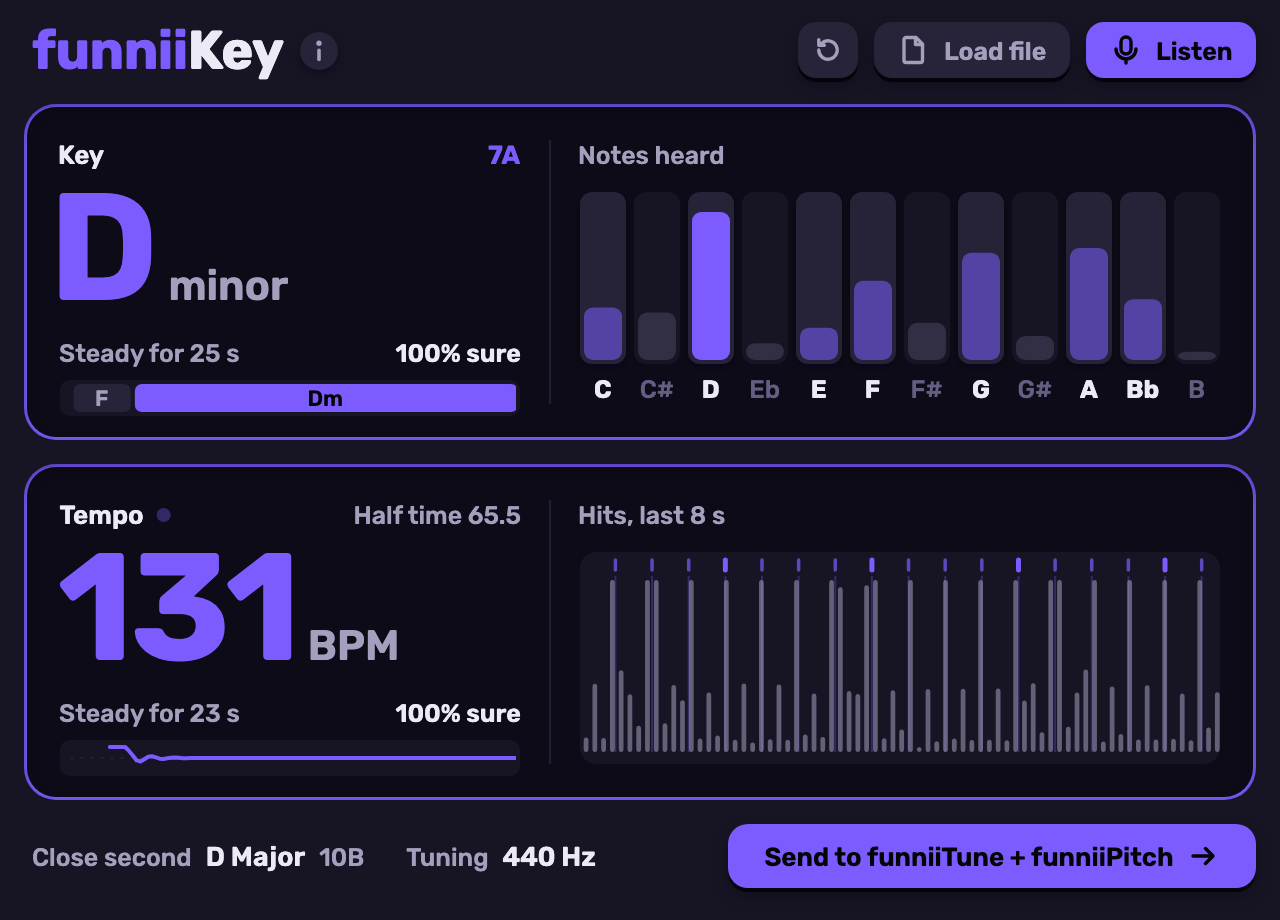
Task: Click the Tempo panel heading
Action: click(x=101, y=516)
